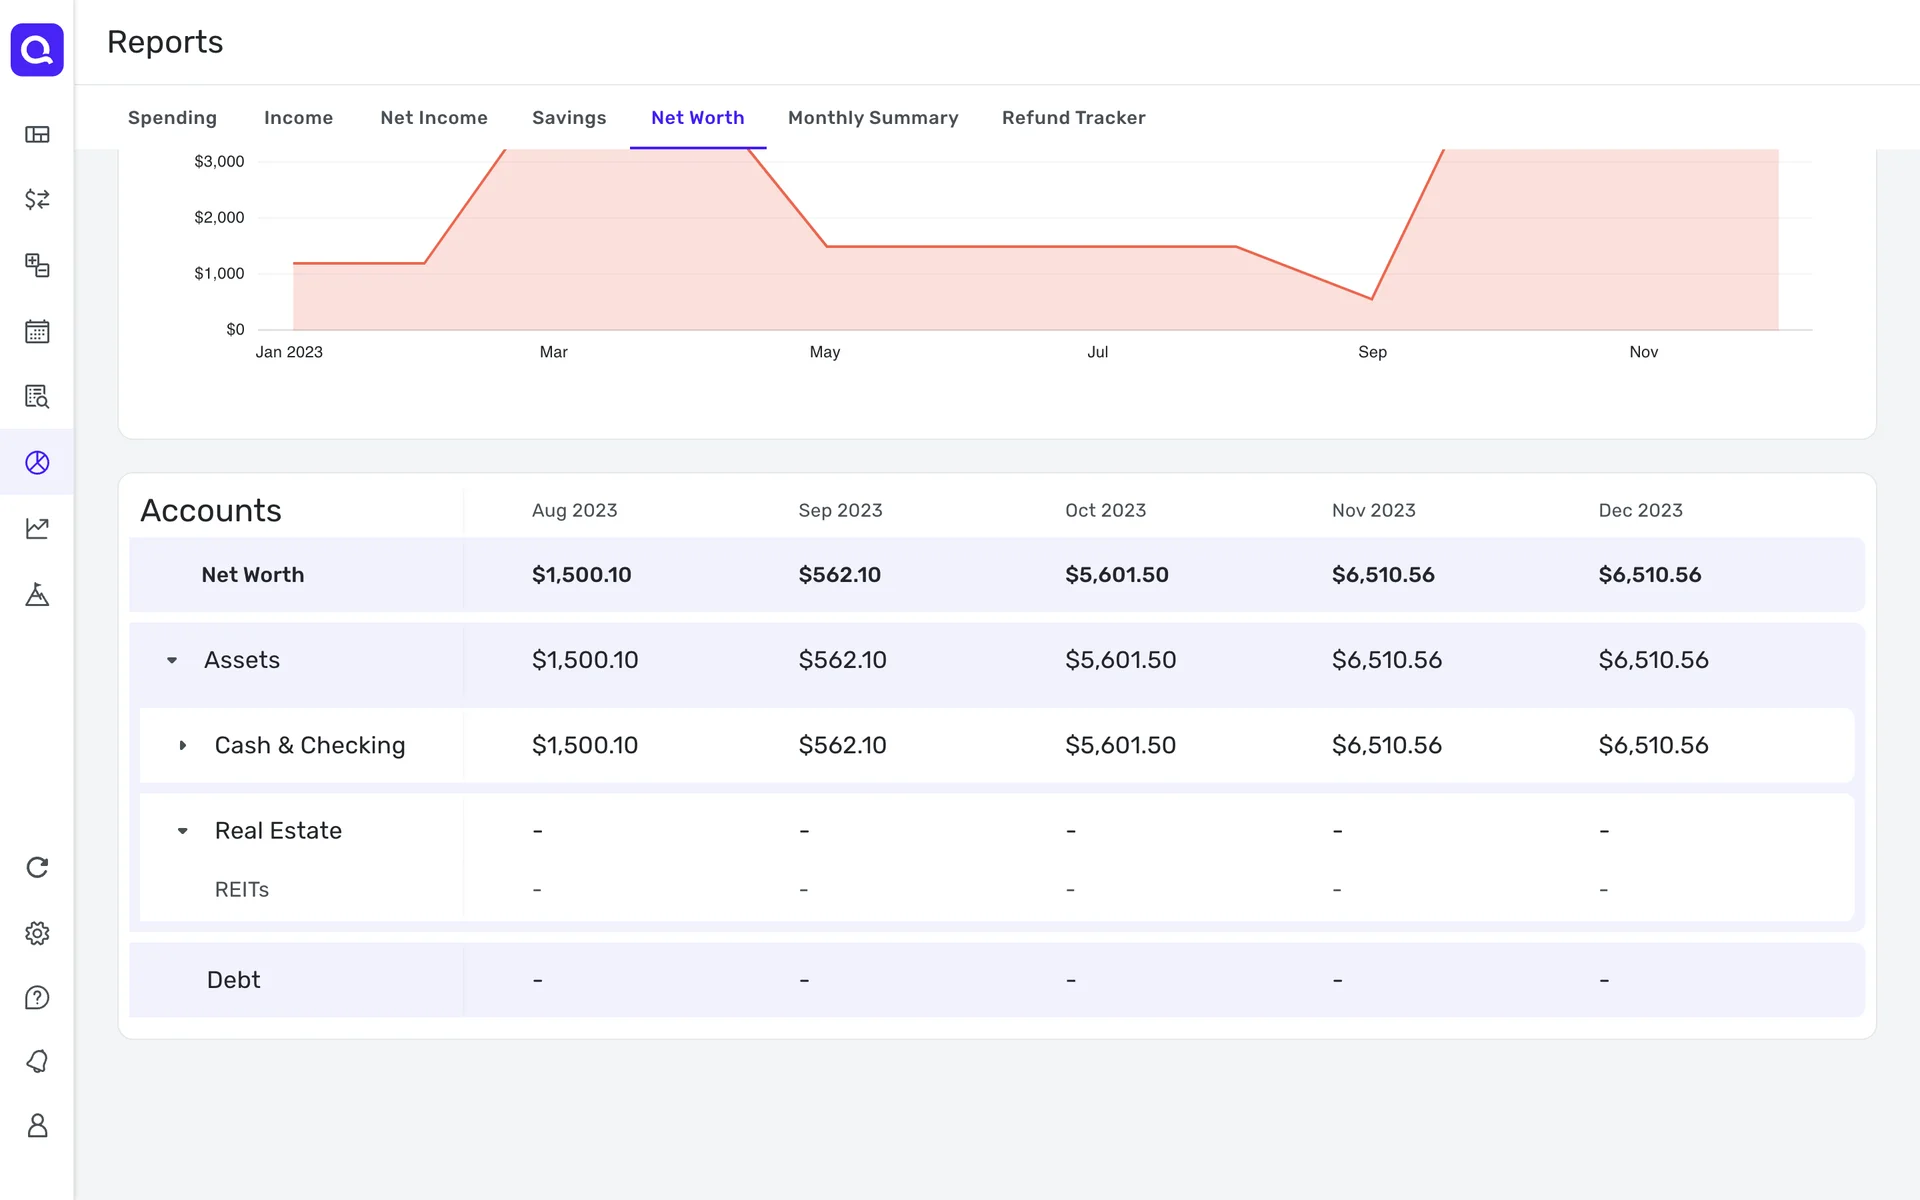Open the settings gear icon
1920x1200 pixels.
pos(37,933)
